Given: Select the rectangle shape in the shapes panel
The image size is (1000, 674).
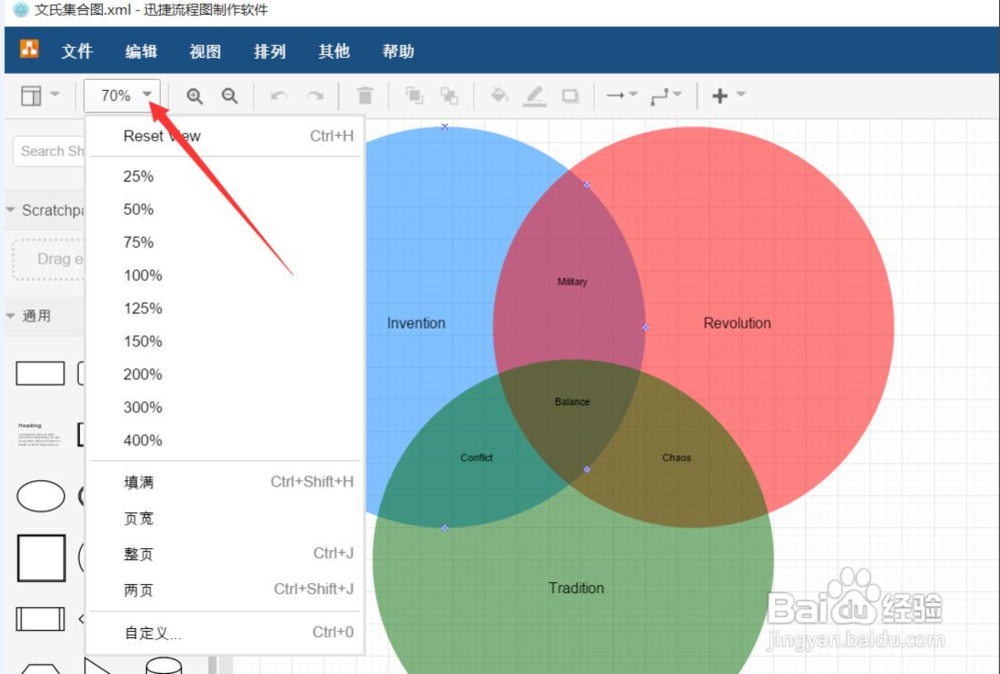Looking at the screenshot, I should click(41, 372).
